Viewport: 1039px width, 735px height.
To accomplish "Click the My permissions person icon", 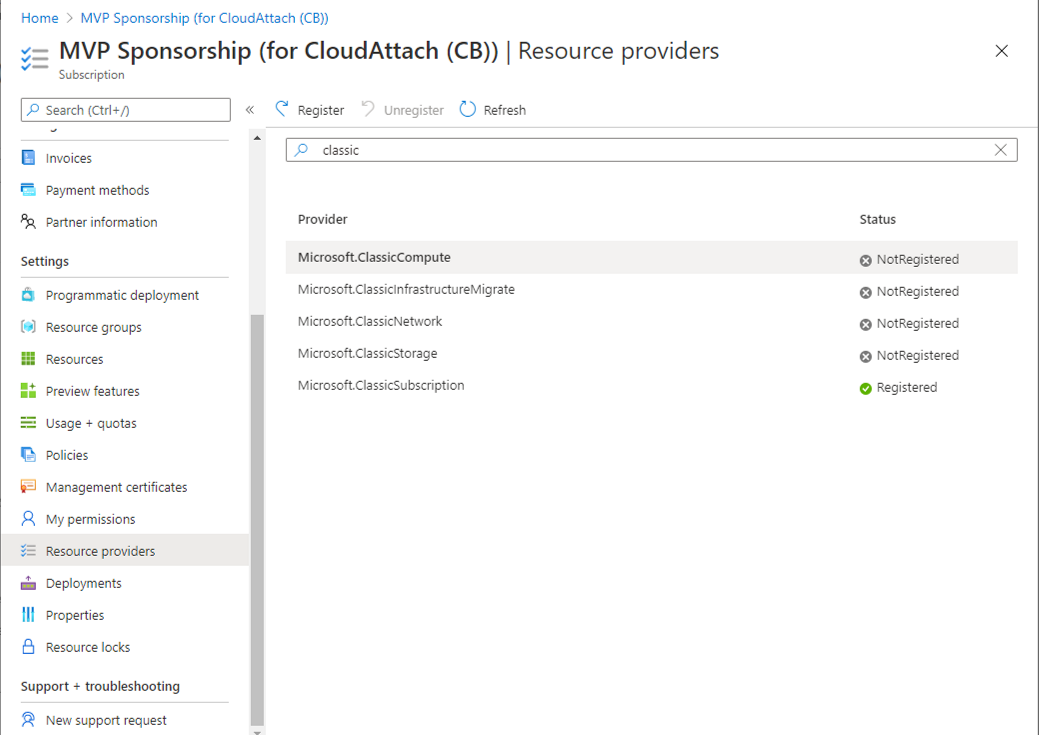I will (28, 518).
